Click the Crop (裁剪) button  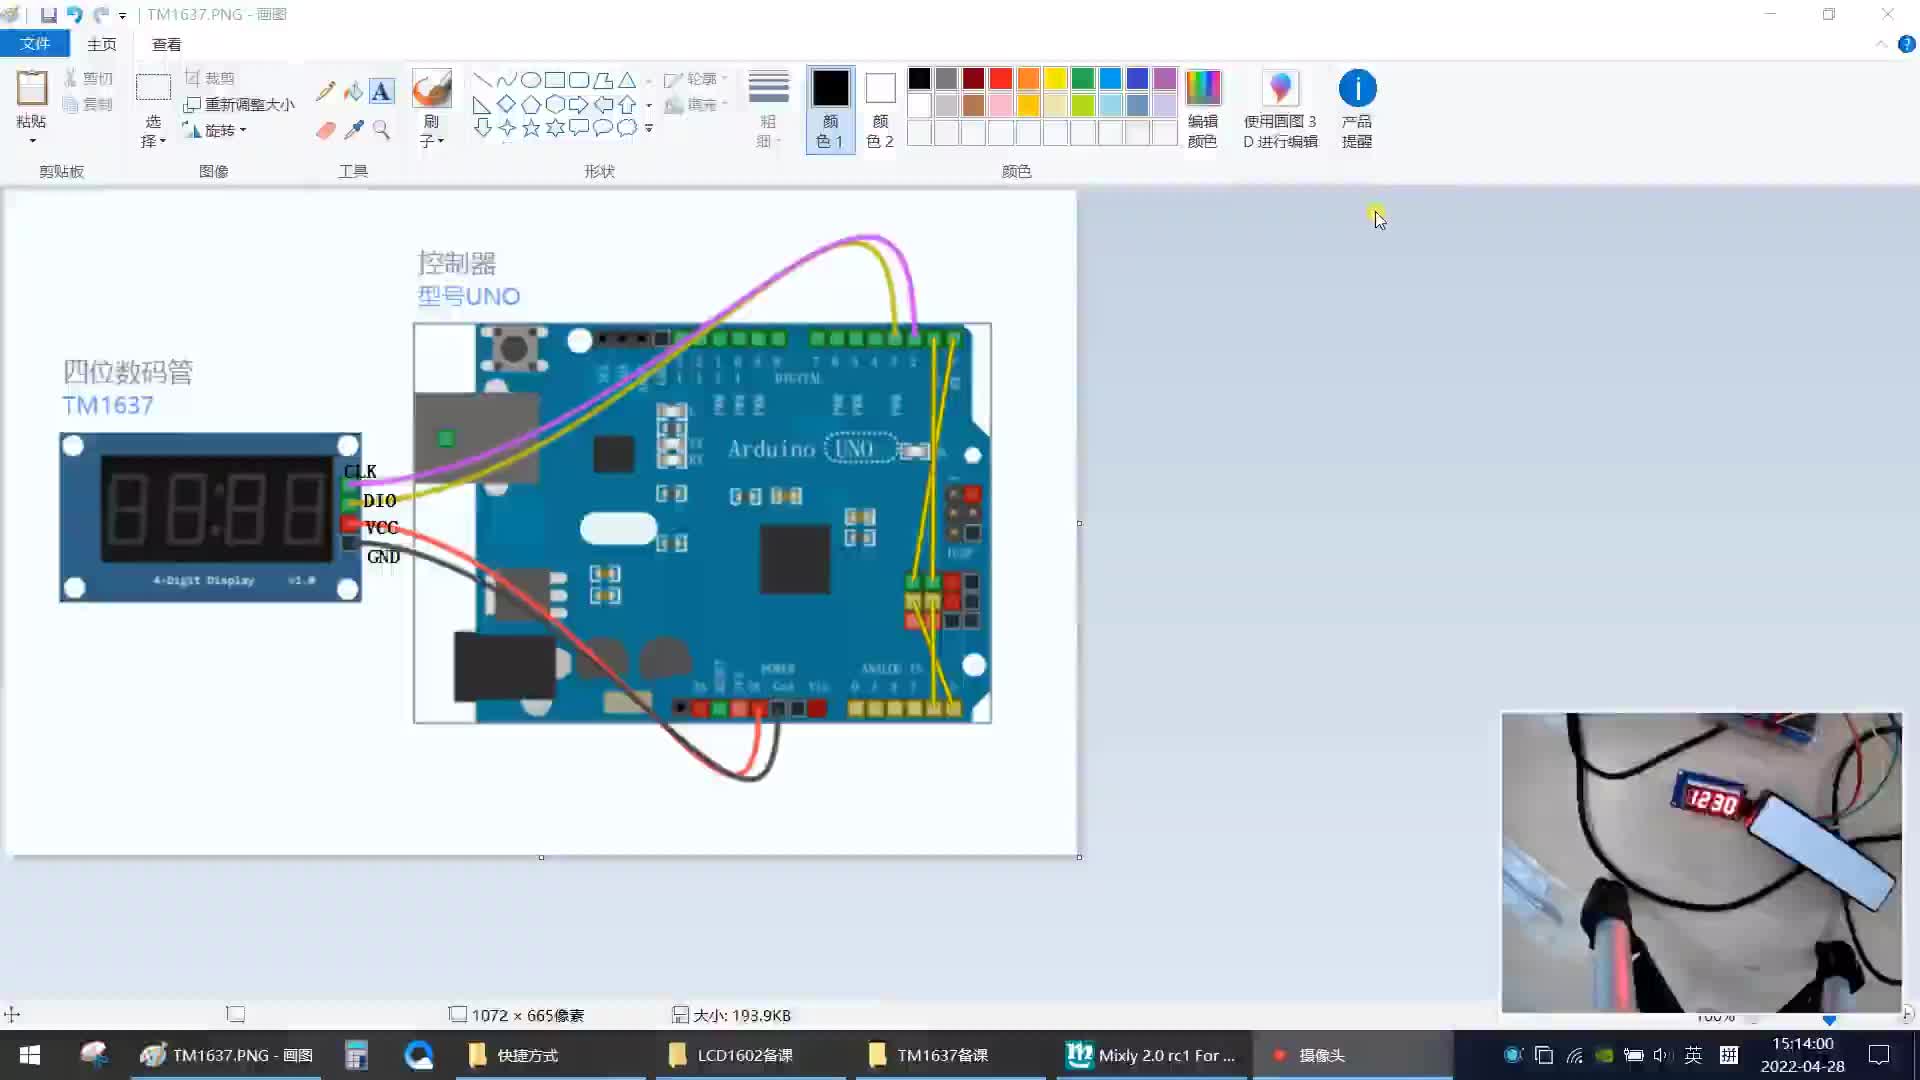(x=210, y=78)
